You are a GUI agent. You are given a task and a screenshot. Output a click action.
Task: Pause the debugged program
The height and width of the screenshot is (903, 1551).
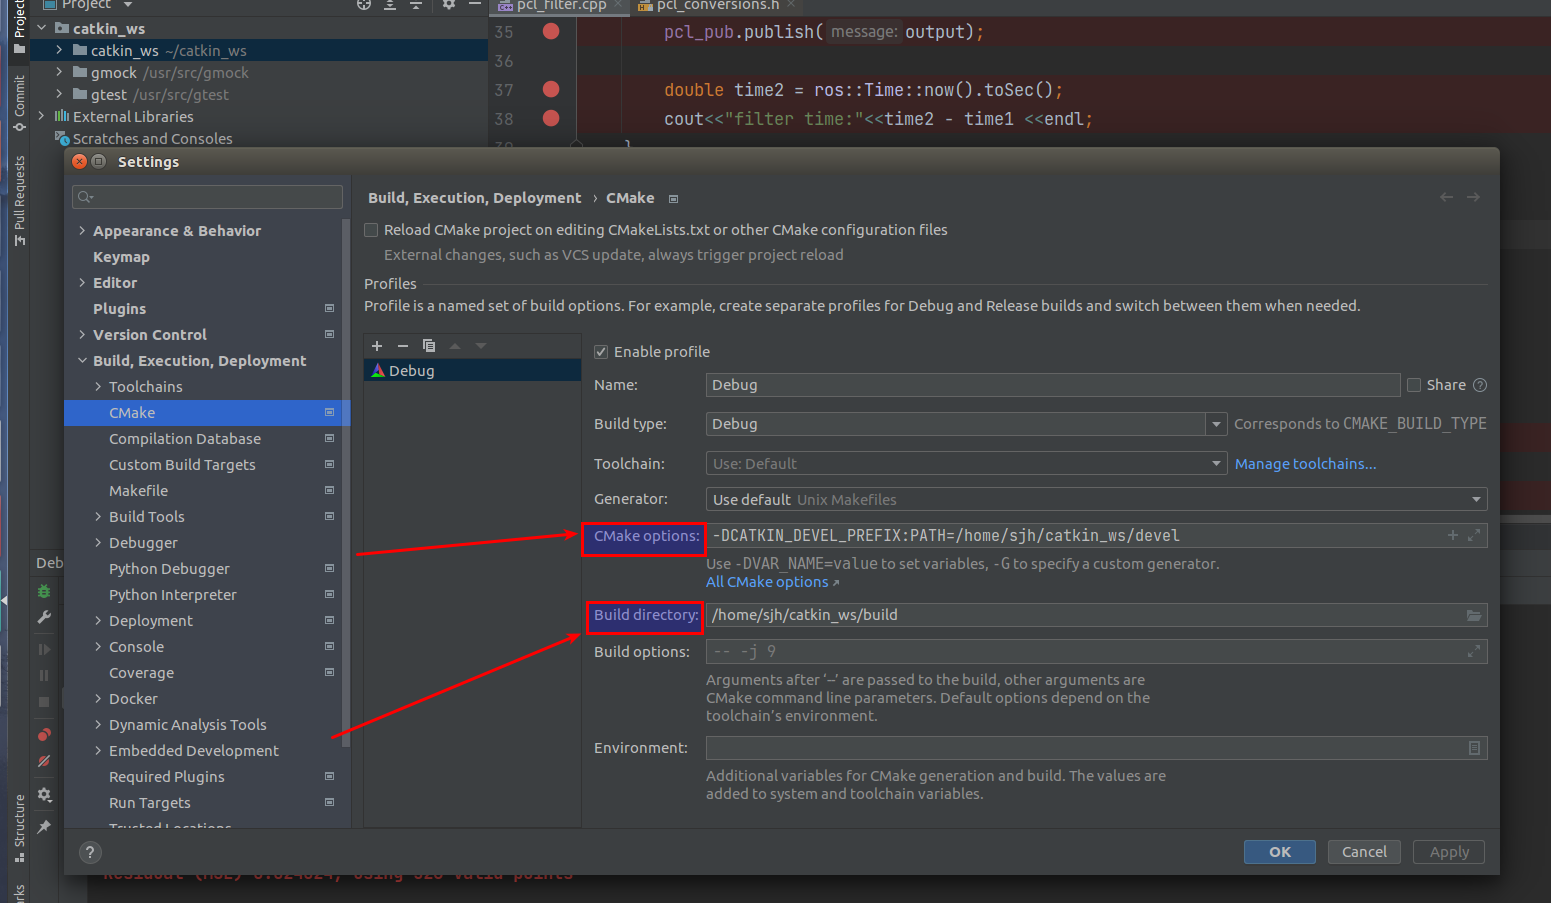(44, 675)
